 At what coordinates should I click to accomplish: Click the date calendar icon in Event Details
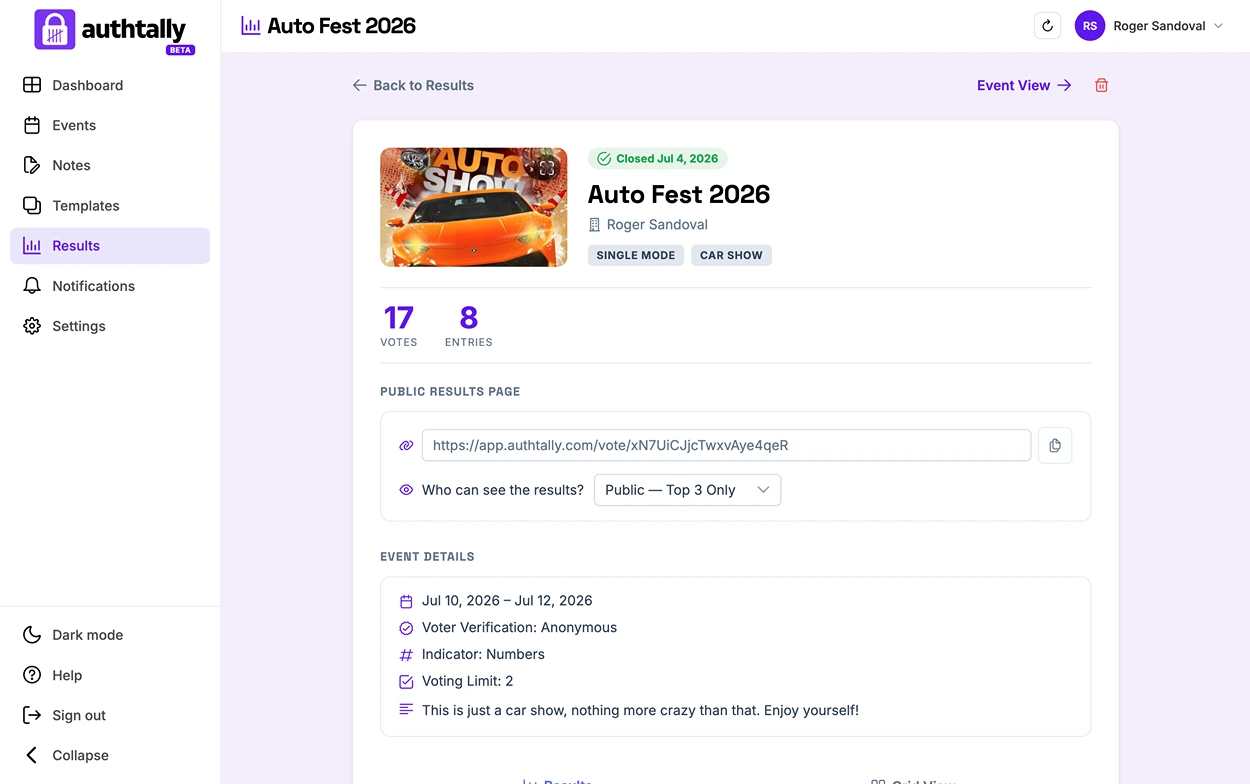[406, 601]
